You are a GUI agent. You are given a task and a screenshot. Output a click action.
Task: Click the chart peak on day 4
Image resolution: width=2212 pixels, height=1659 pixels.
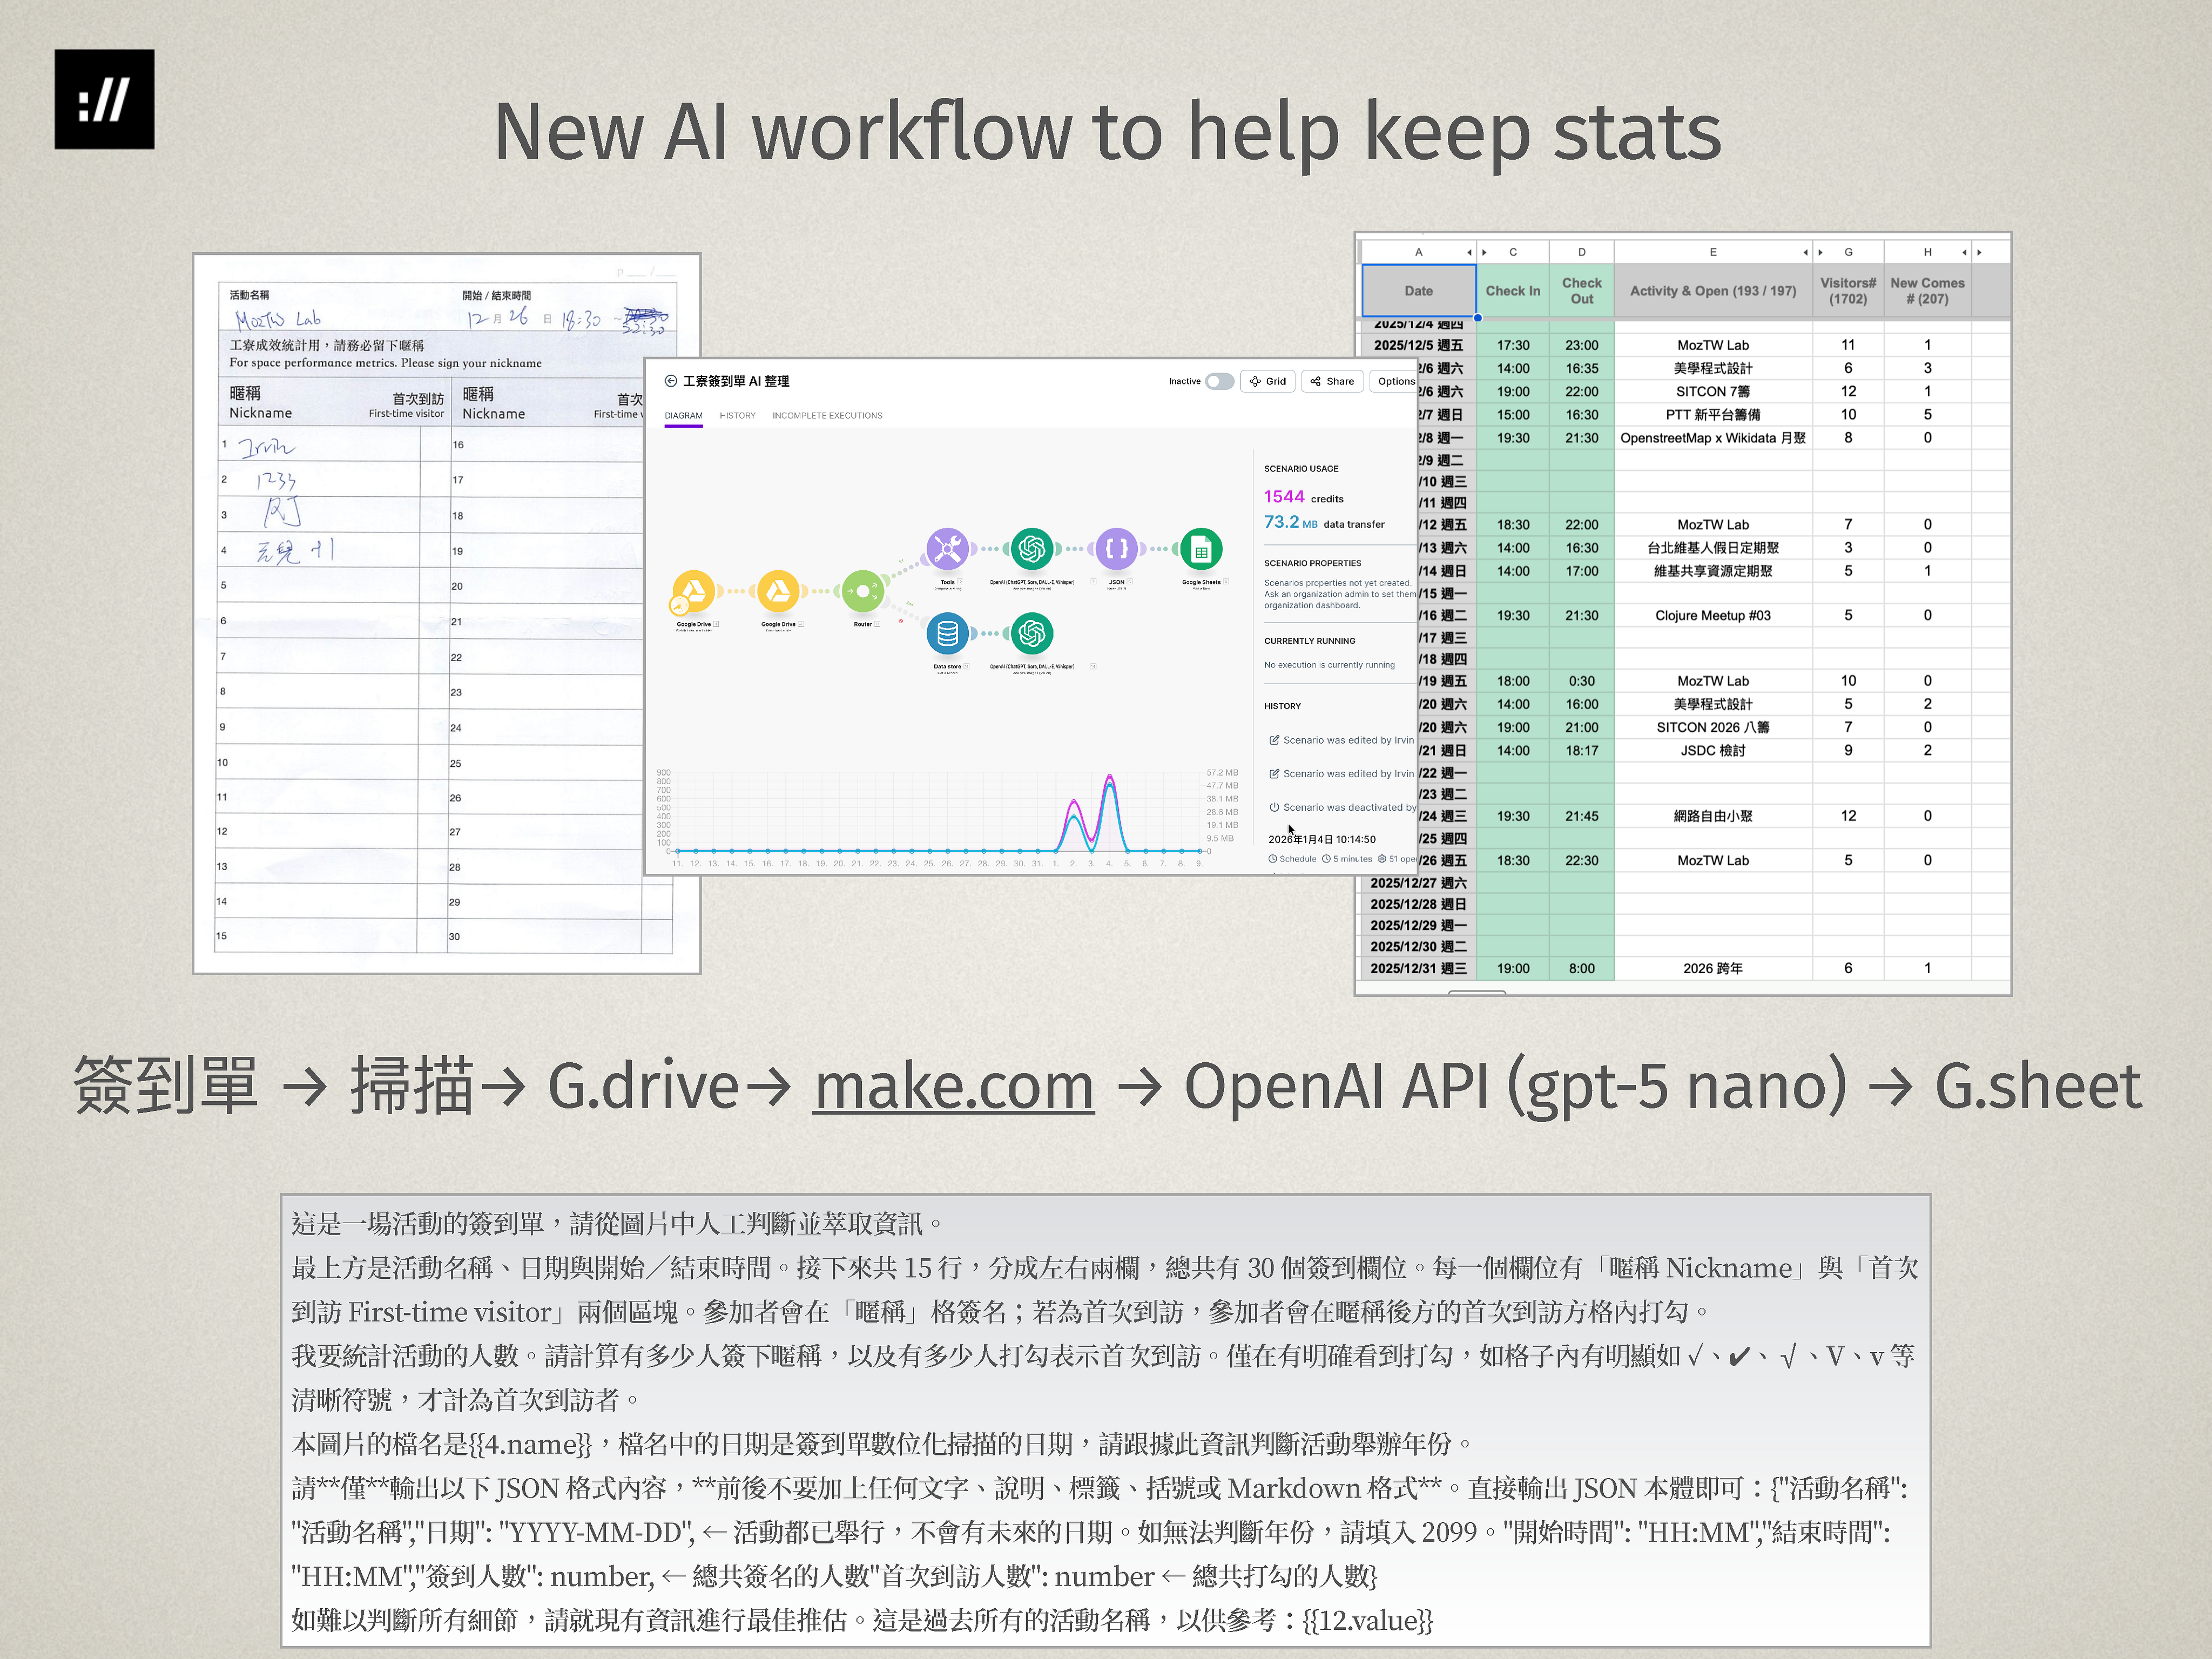tap(1109, 777)
